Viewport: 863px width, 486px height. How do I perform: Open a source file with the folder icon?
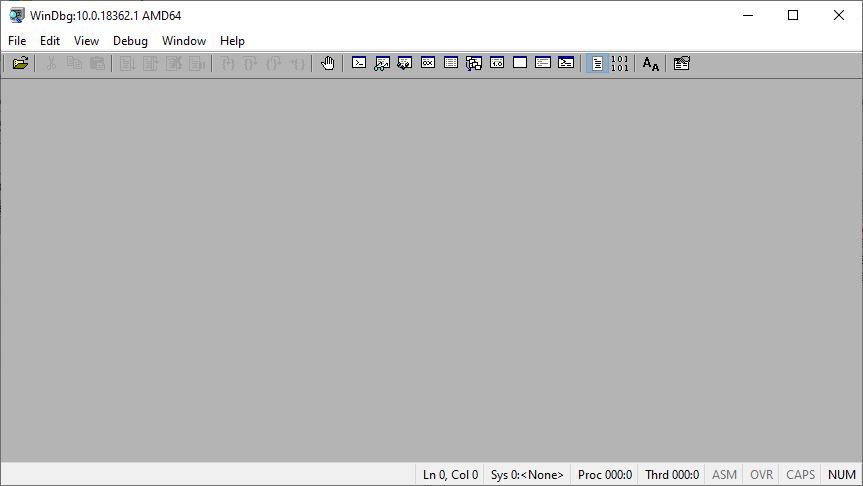tap(20, 63)
